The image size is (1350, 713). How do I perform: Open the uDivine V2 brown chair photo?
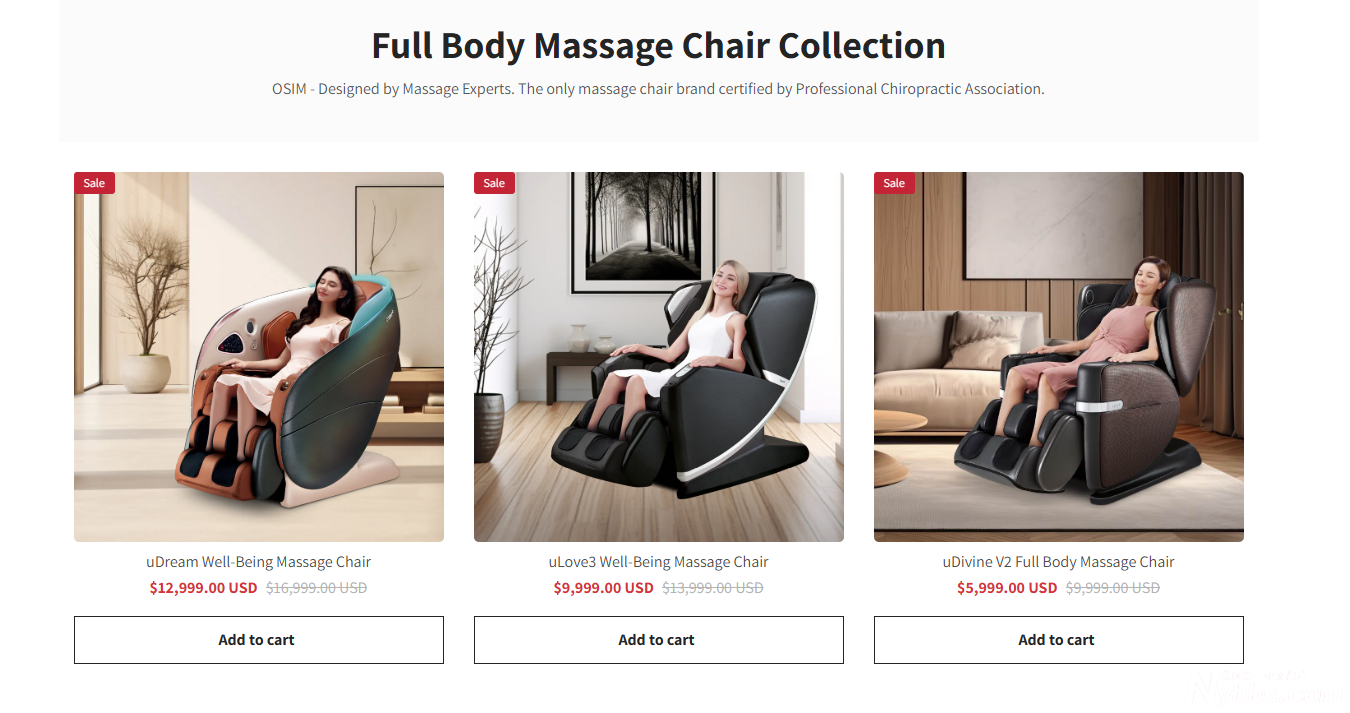[x=1059, y=357]
